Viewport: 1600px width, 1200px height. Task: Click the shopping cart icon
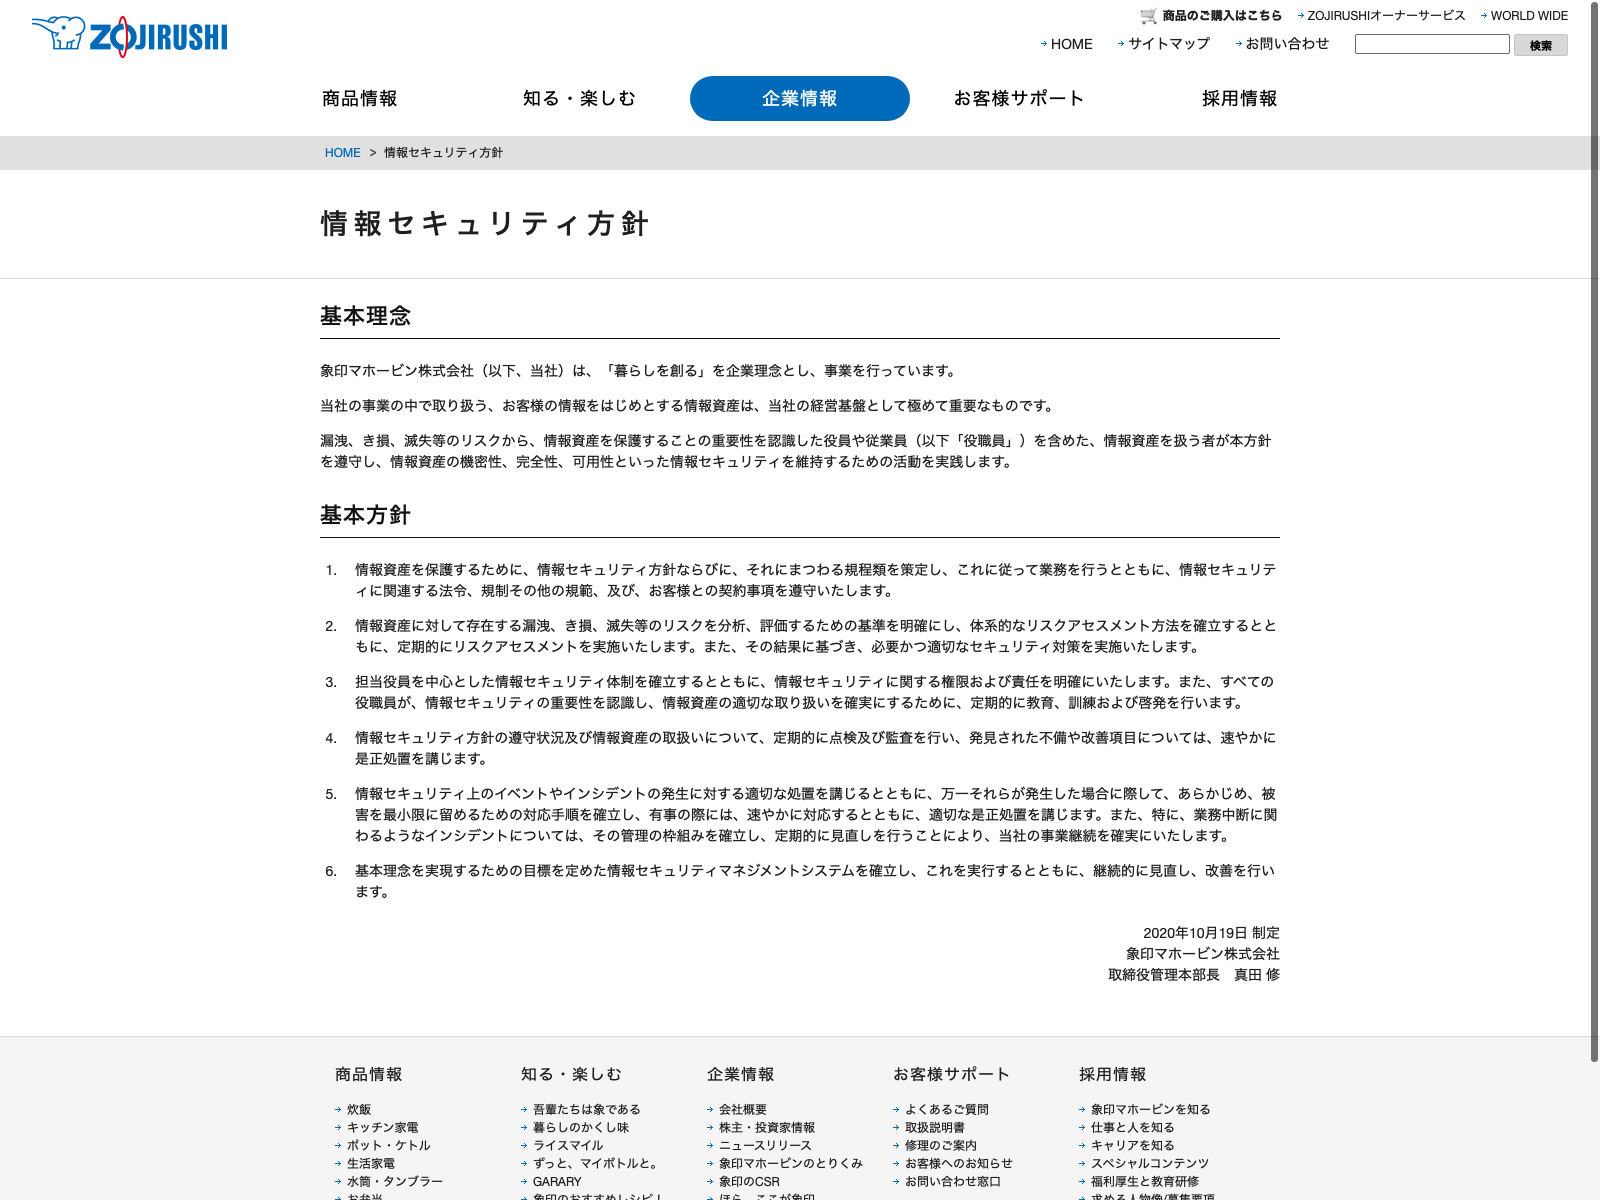[x=1148, y=16]
